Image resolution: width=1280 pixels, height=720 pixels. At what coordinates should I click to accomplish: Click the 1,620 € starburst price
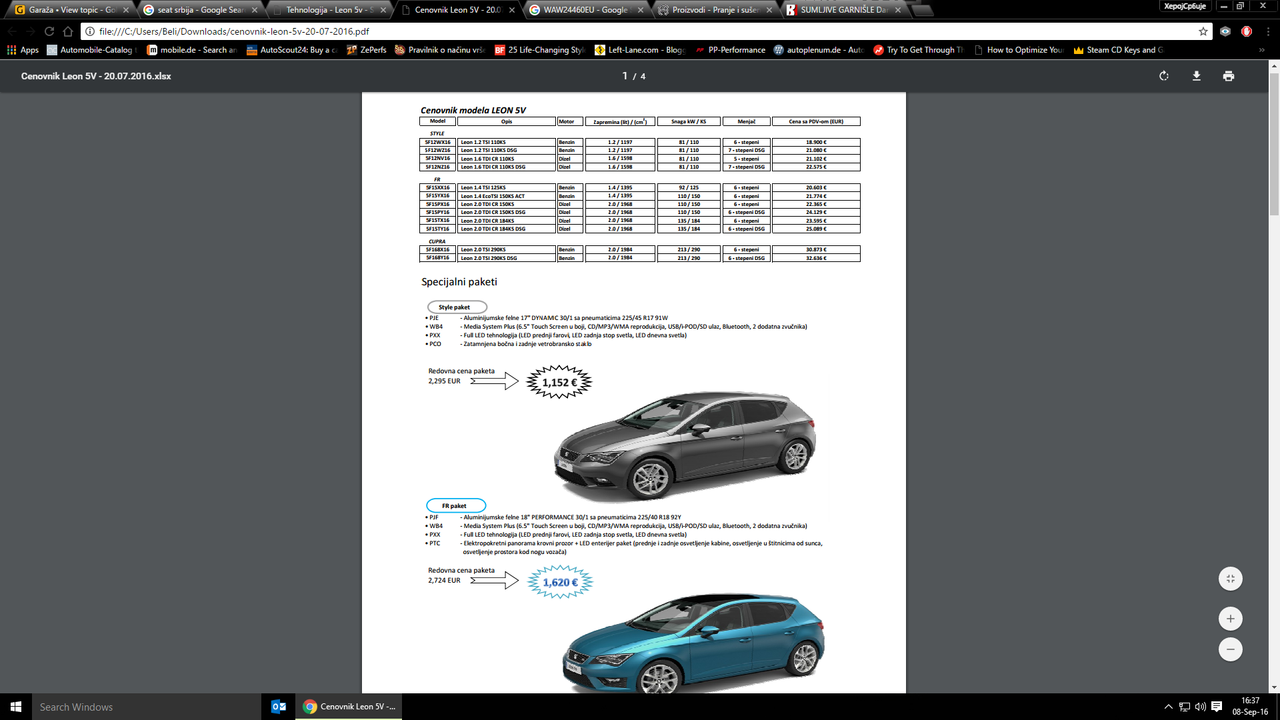click(x=560, y=582)
